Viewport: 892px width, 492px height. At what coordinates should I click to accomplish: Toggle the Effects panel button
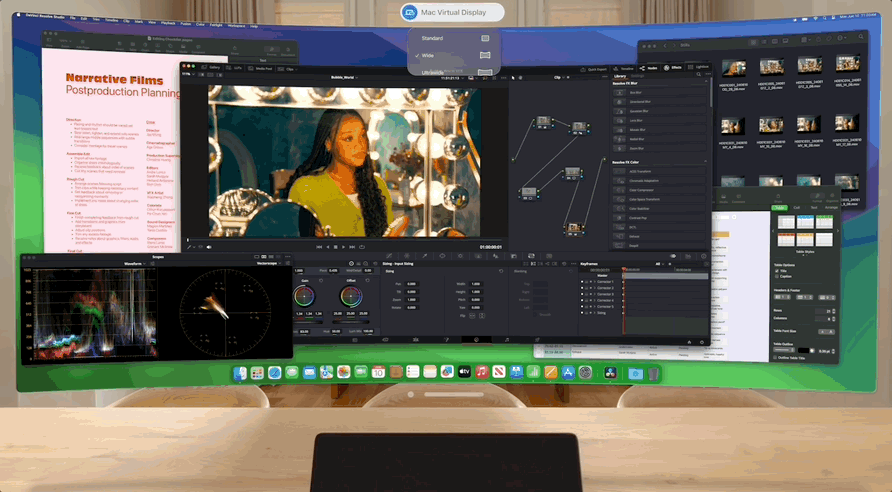(672, 67)
